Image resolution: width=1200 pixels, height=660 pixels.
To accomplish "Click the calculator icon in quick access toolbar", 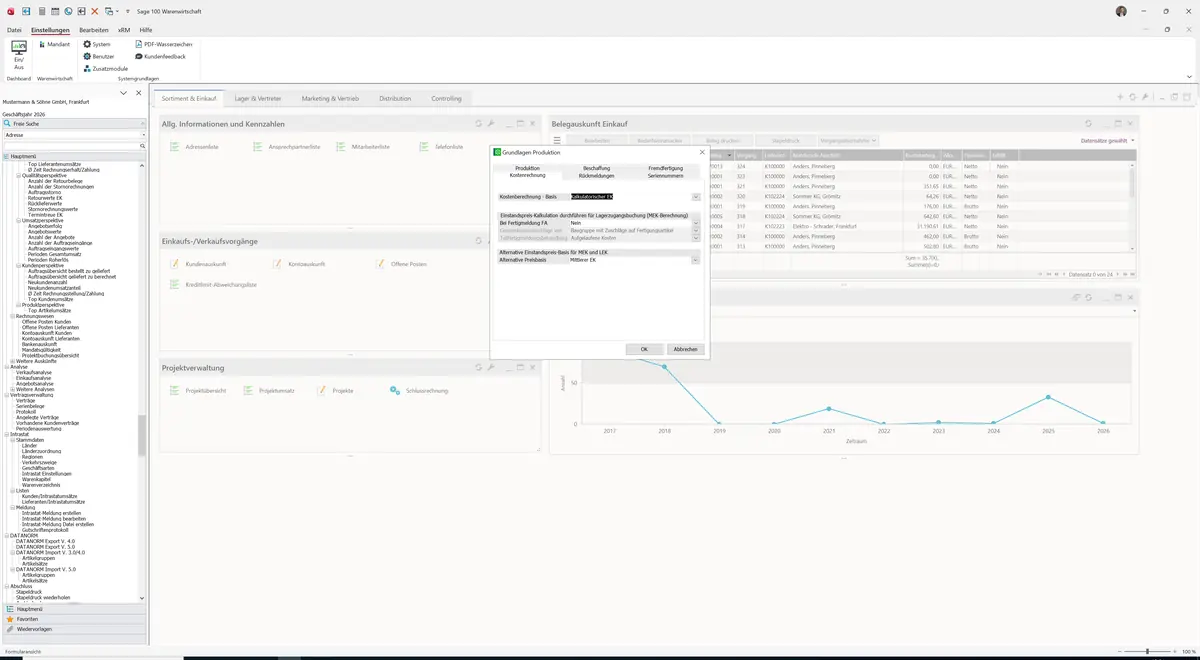I will pyautogui.click(x=41, y=10).
